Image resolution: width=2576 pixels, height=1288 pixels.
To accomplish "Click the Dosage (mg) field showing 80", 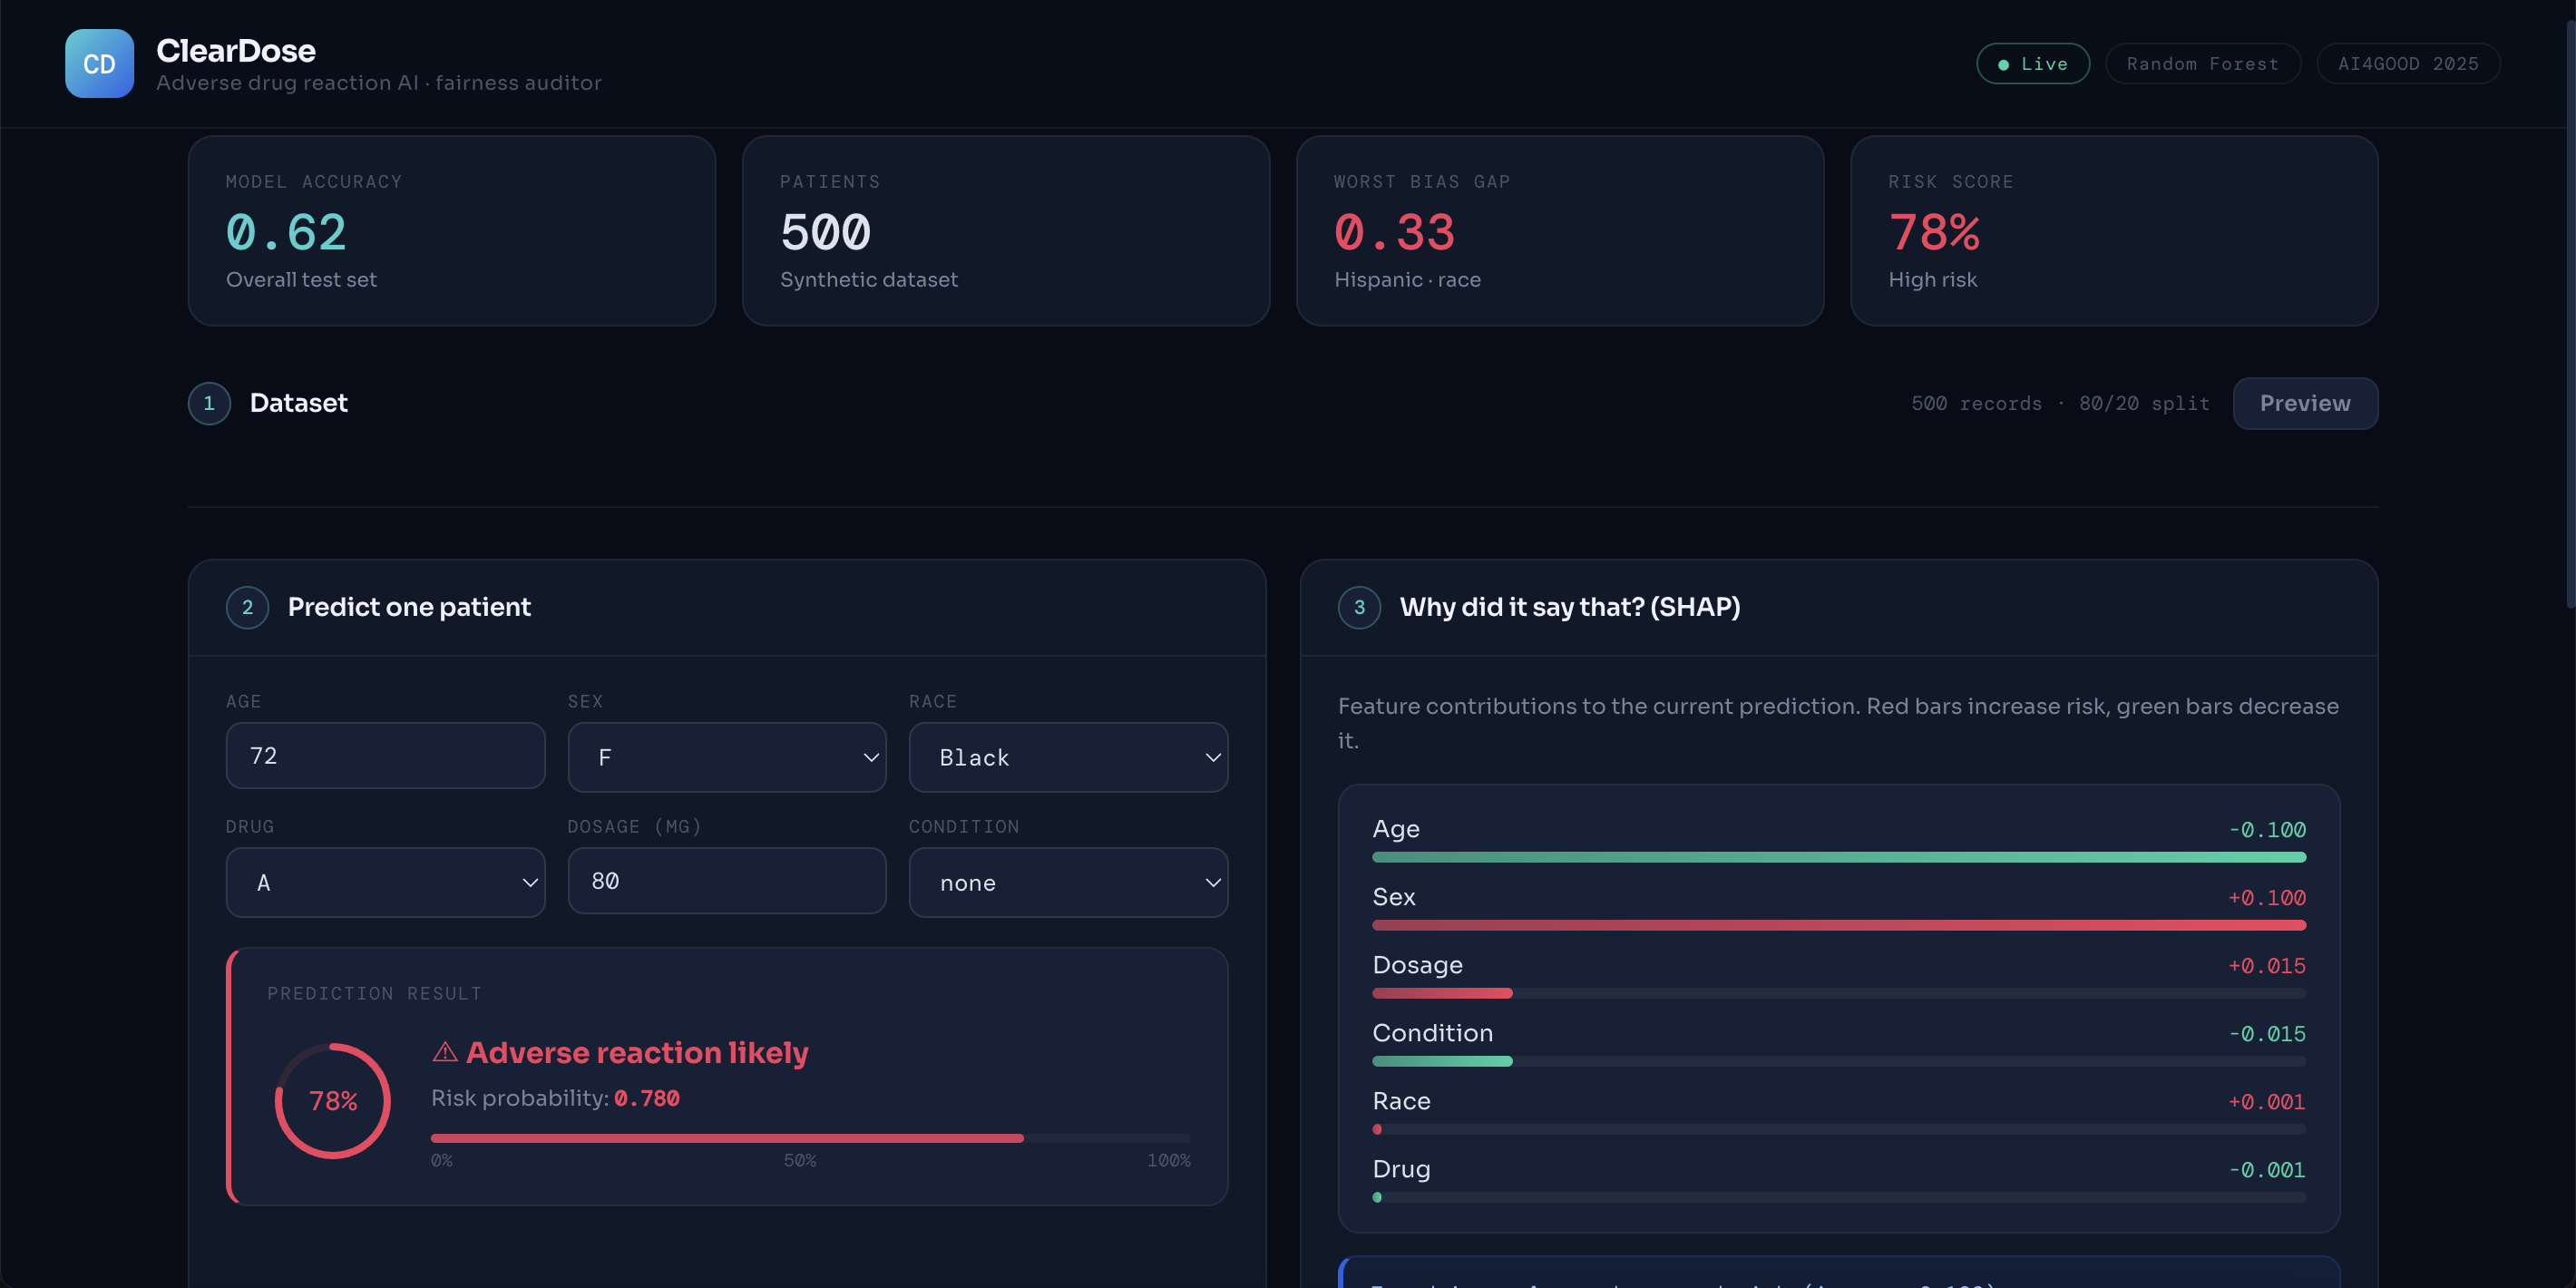I will [726, 881].
